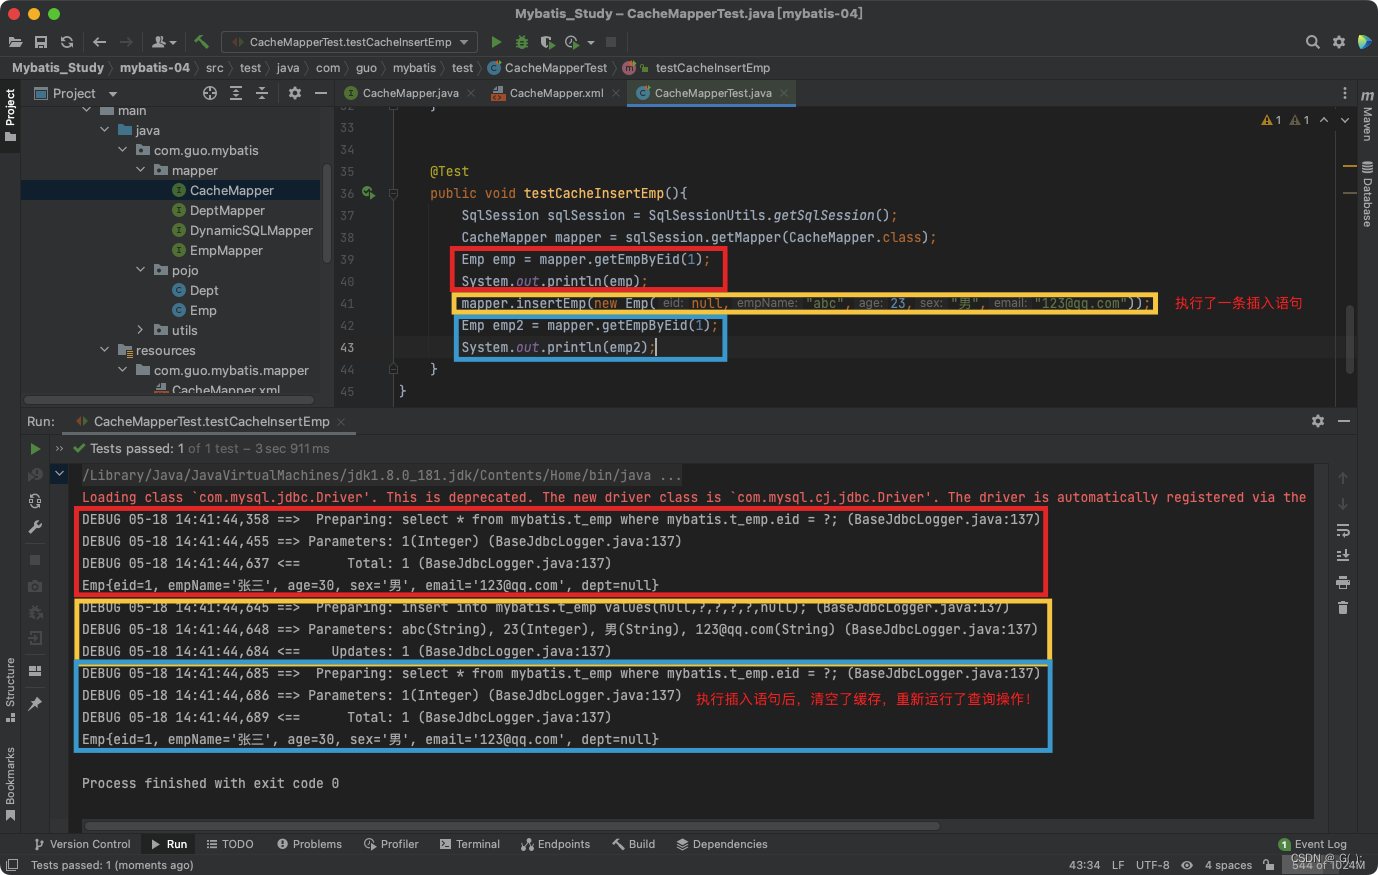Hide the Project tool window (minus icon)
Image resolution: width=1378 pixels, height=875 pixels.
click(x=321, y=93)
